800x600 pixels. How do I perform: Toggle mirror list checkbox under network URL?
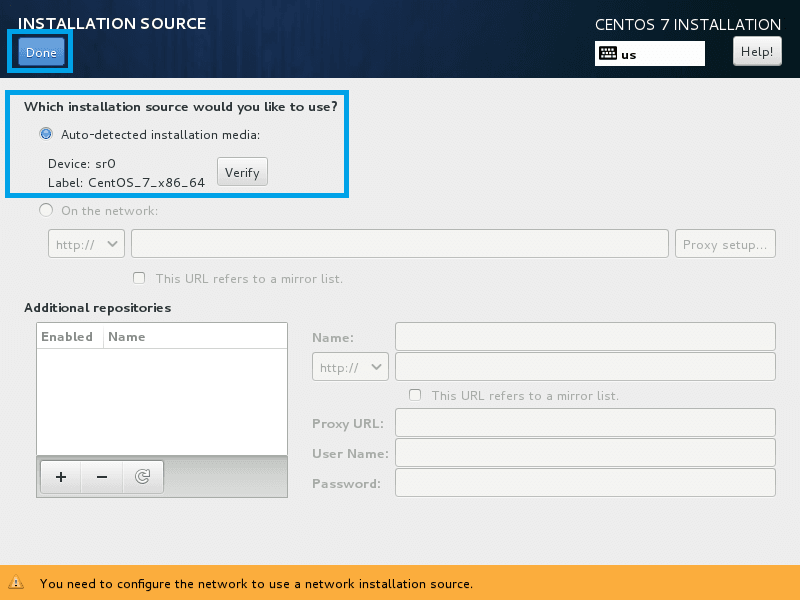[x=139, y=278]
